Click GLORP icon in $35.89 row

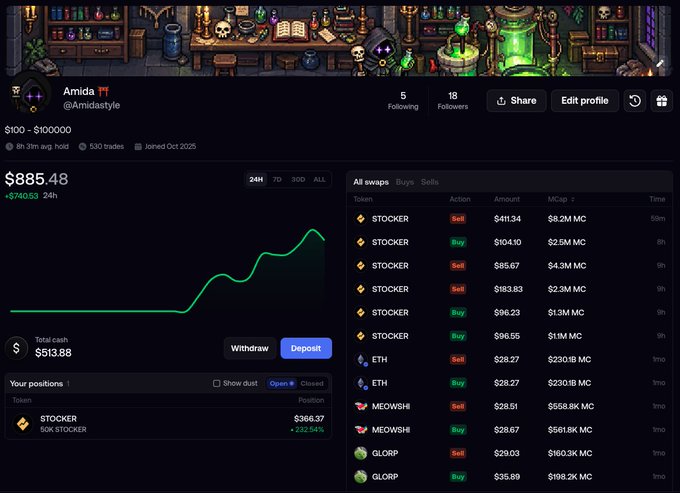coord(360,477)
